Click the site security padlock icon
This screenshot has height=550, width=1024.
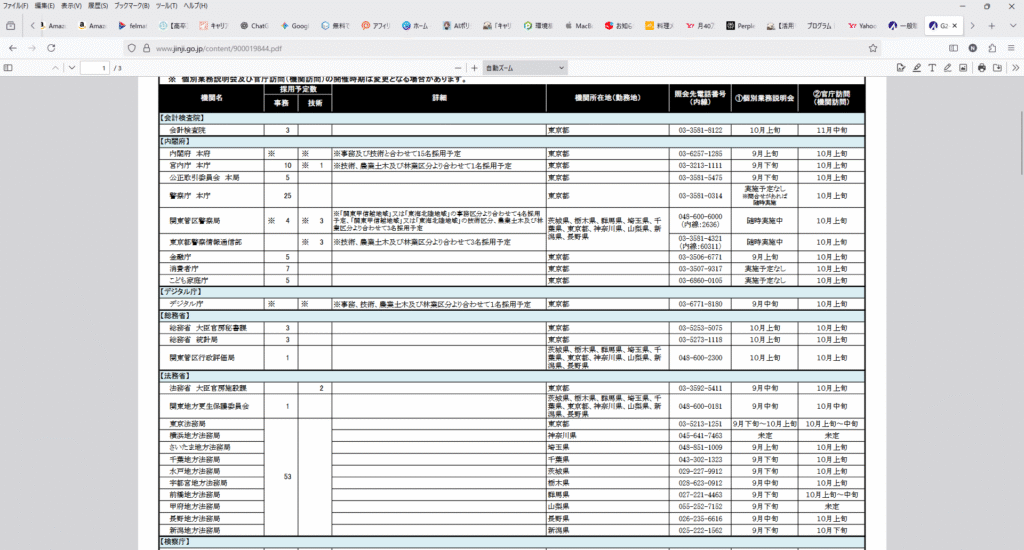pyautogui.click(x=146, y=48)
